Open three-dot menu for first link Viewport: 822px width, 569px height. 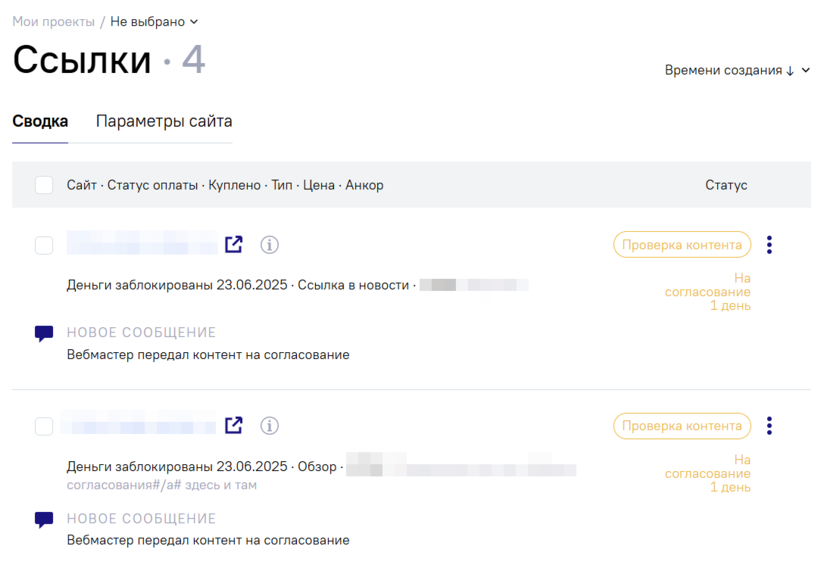(x=769, y=245)
